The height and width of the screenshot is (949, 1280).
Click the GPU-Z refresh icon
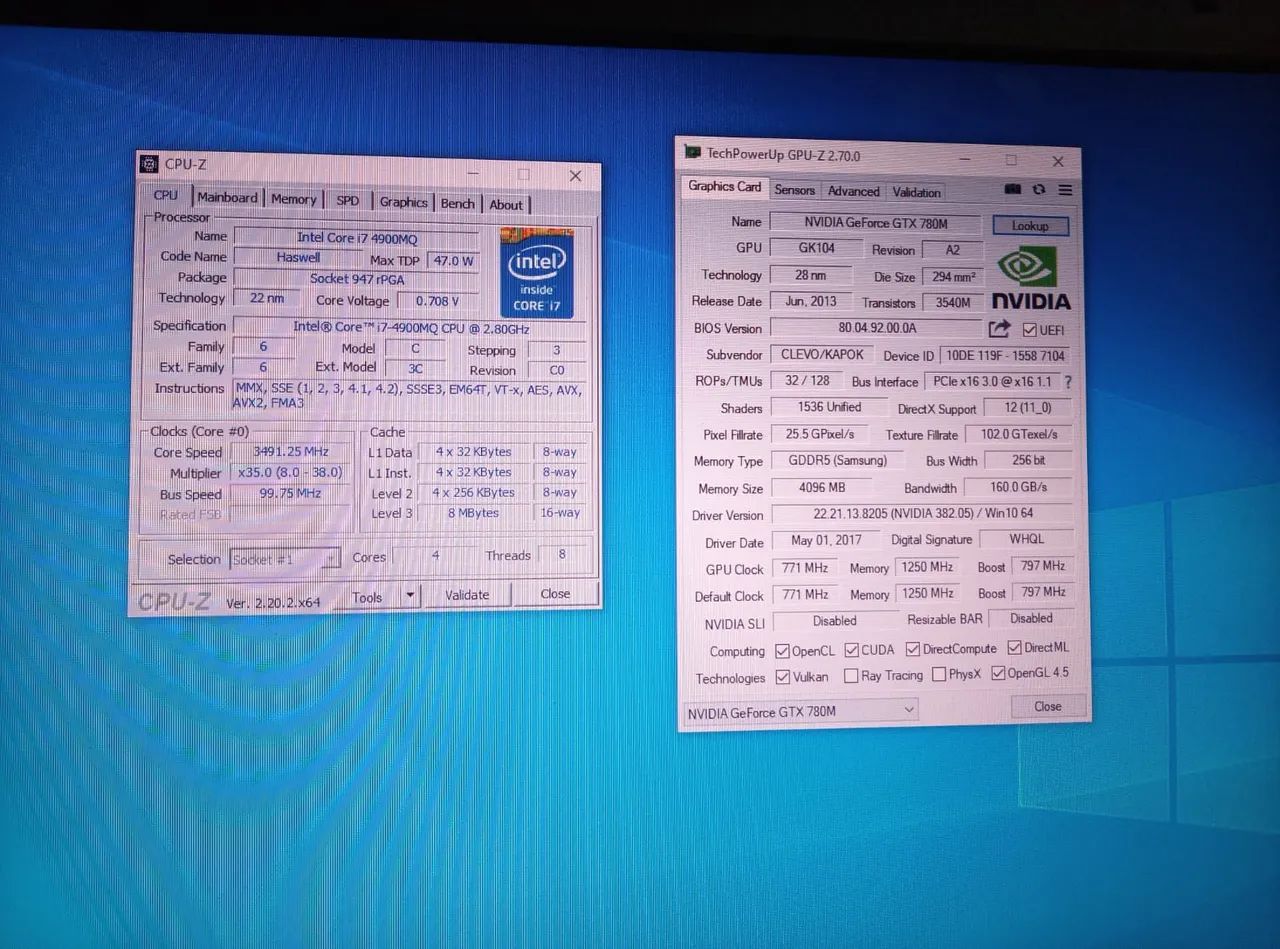point(1039,190)
